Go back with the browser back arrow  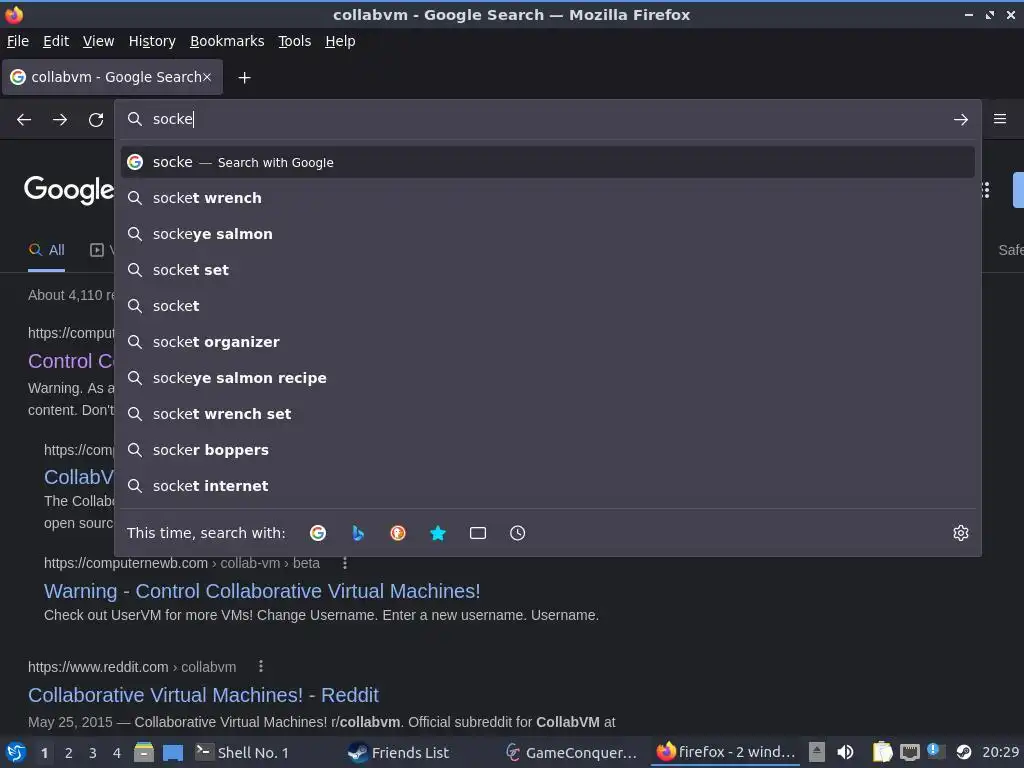tap(24, 120)
